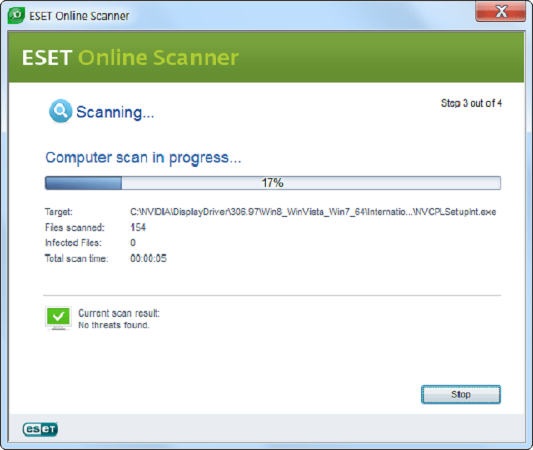Click the ESET logo in the footer
This screenshot has height=450, width=533.
coord(40,429)
